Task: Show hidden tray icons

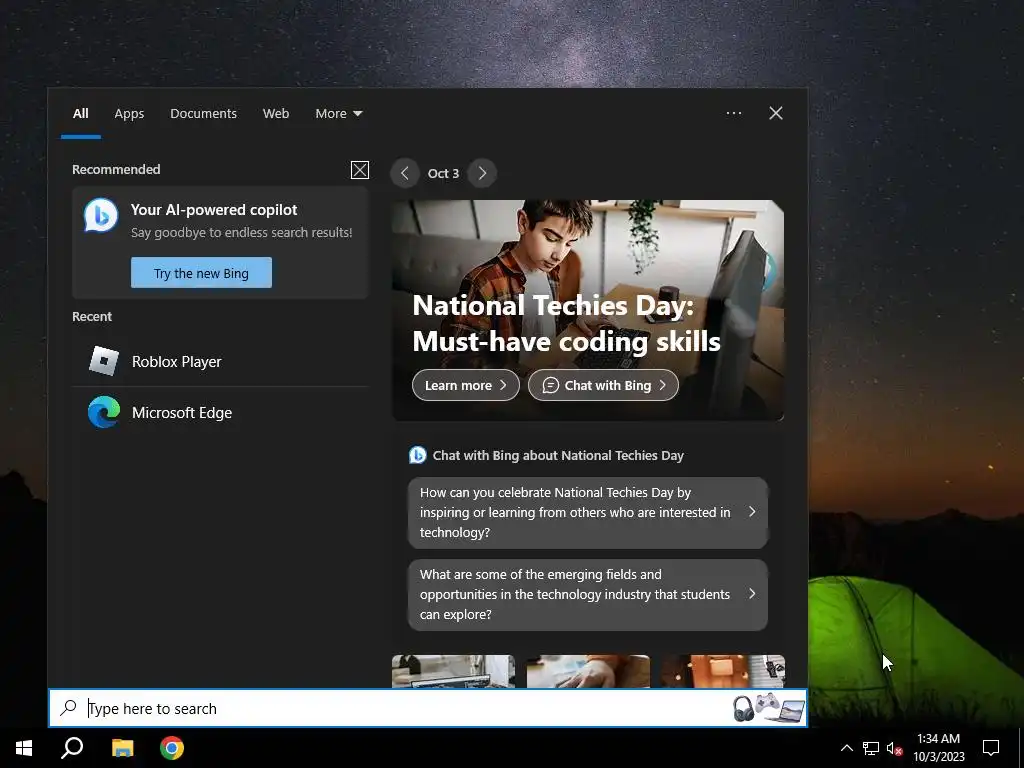Action: coord(846,748)
